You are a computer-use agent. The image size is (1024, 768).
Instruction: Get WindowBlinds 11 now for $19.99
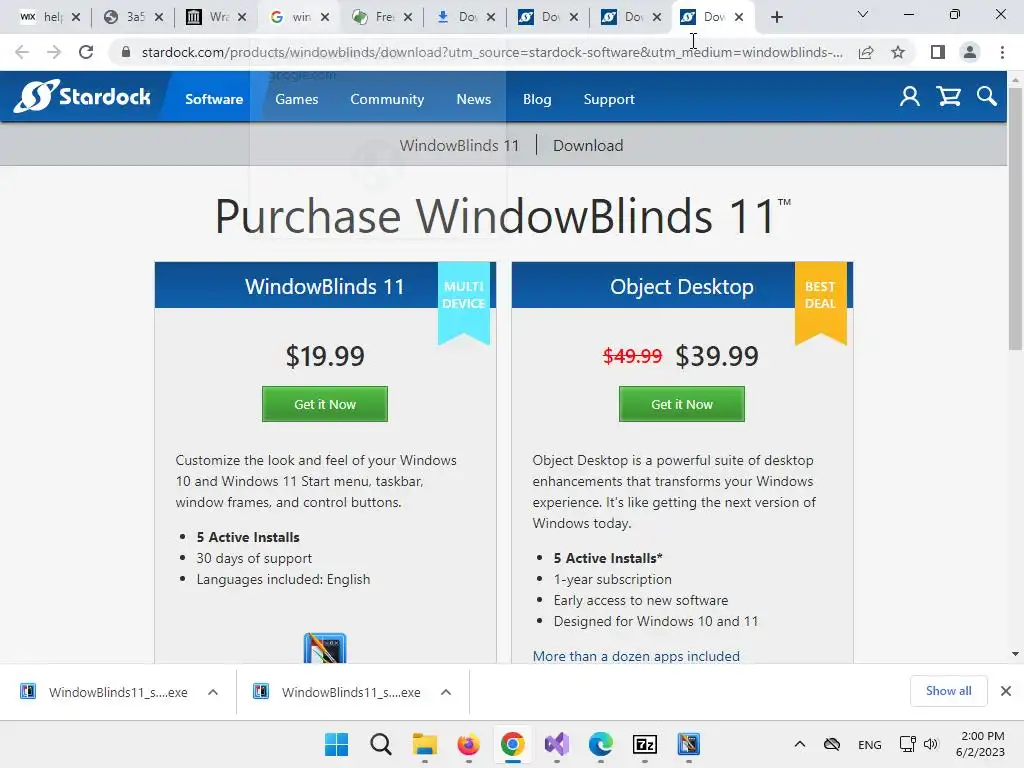coord(325,404)
